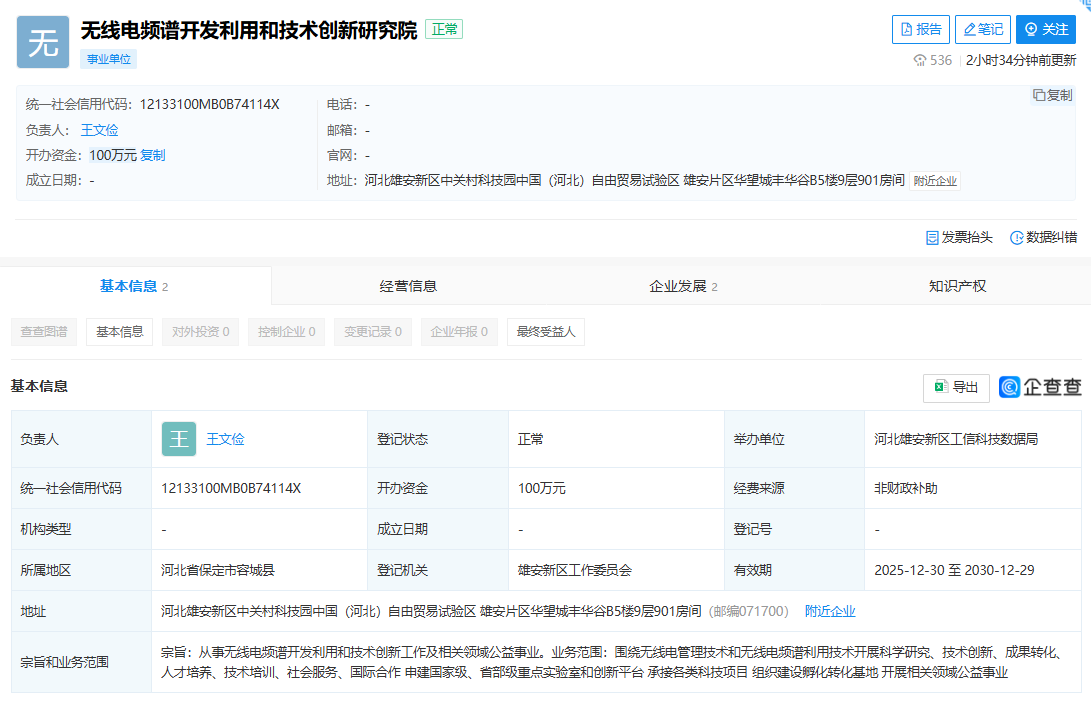Click the 导出 export button
1091x708 pixels.
pyautogui.click(x=956, y=388)
